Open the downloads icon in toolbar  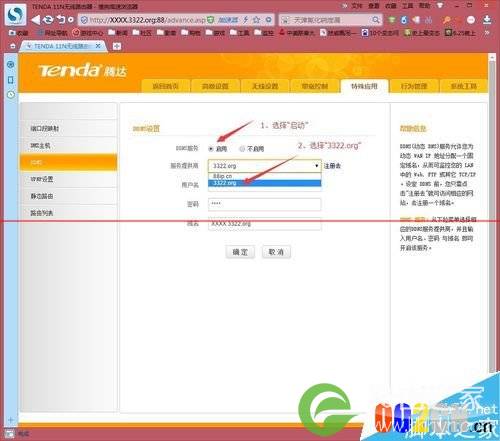point(487,20)
